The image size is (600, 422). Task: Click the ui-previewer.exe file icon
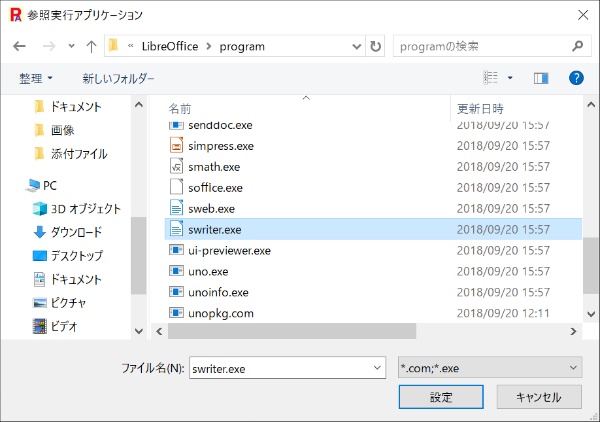click(176, 250)
